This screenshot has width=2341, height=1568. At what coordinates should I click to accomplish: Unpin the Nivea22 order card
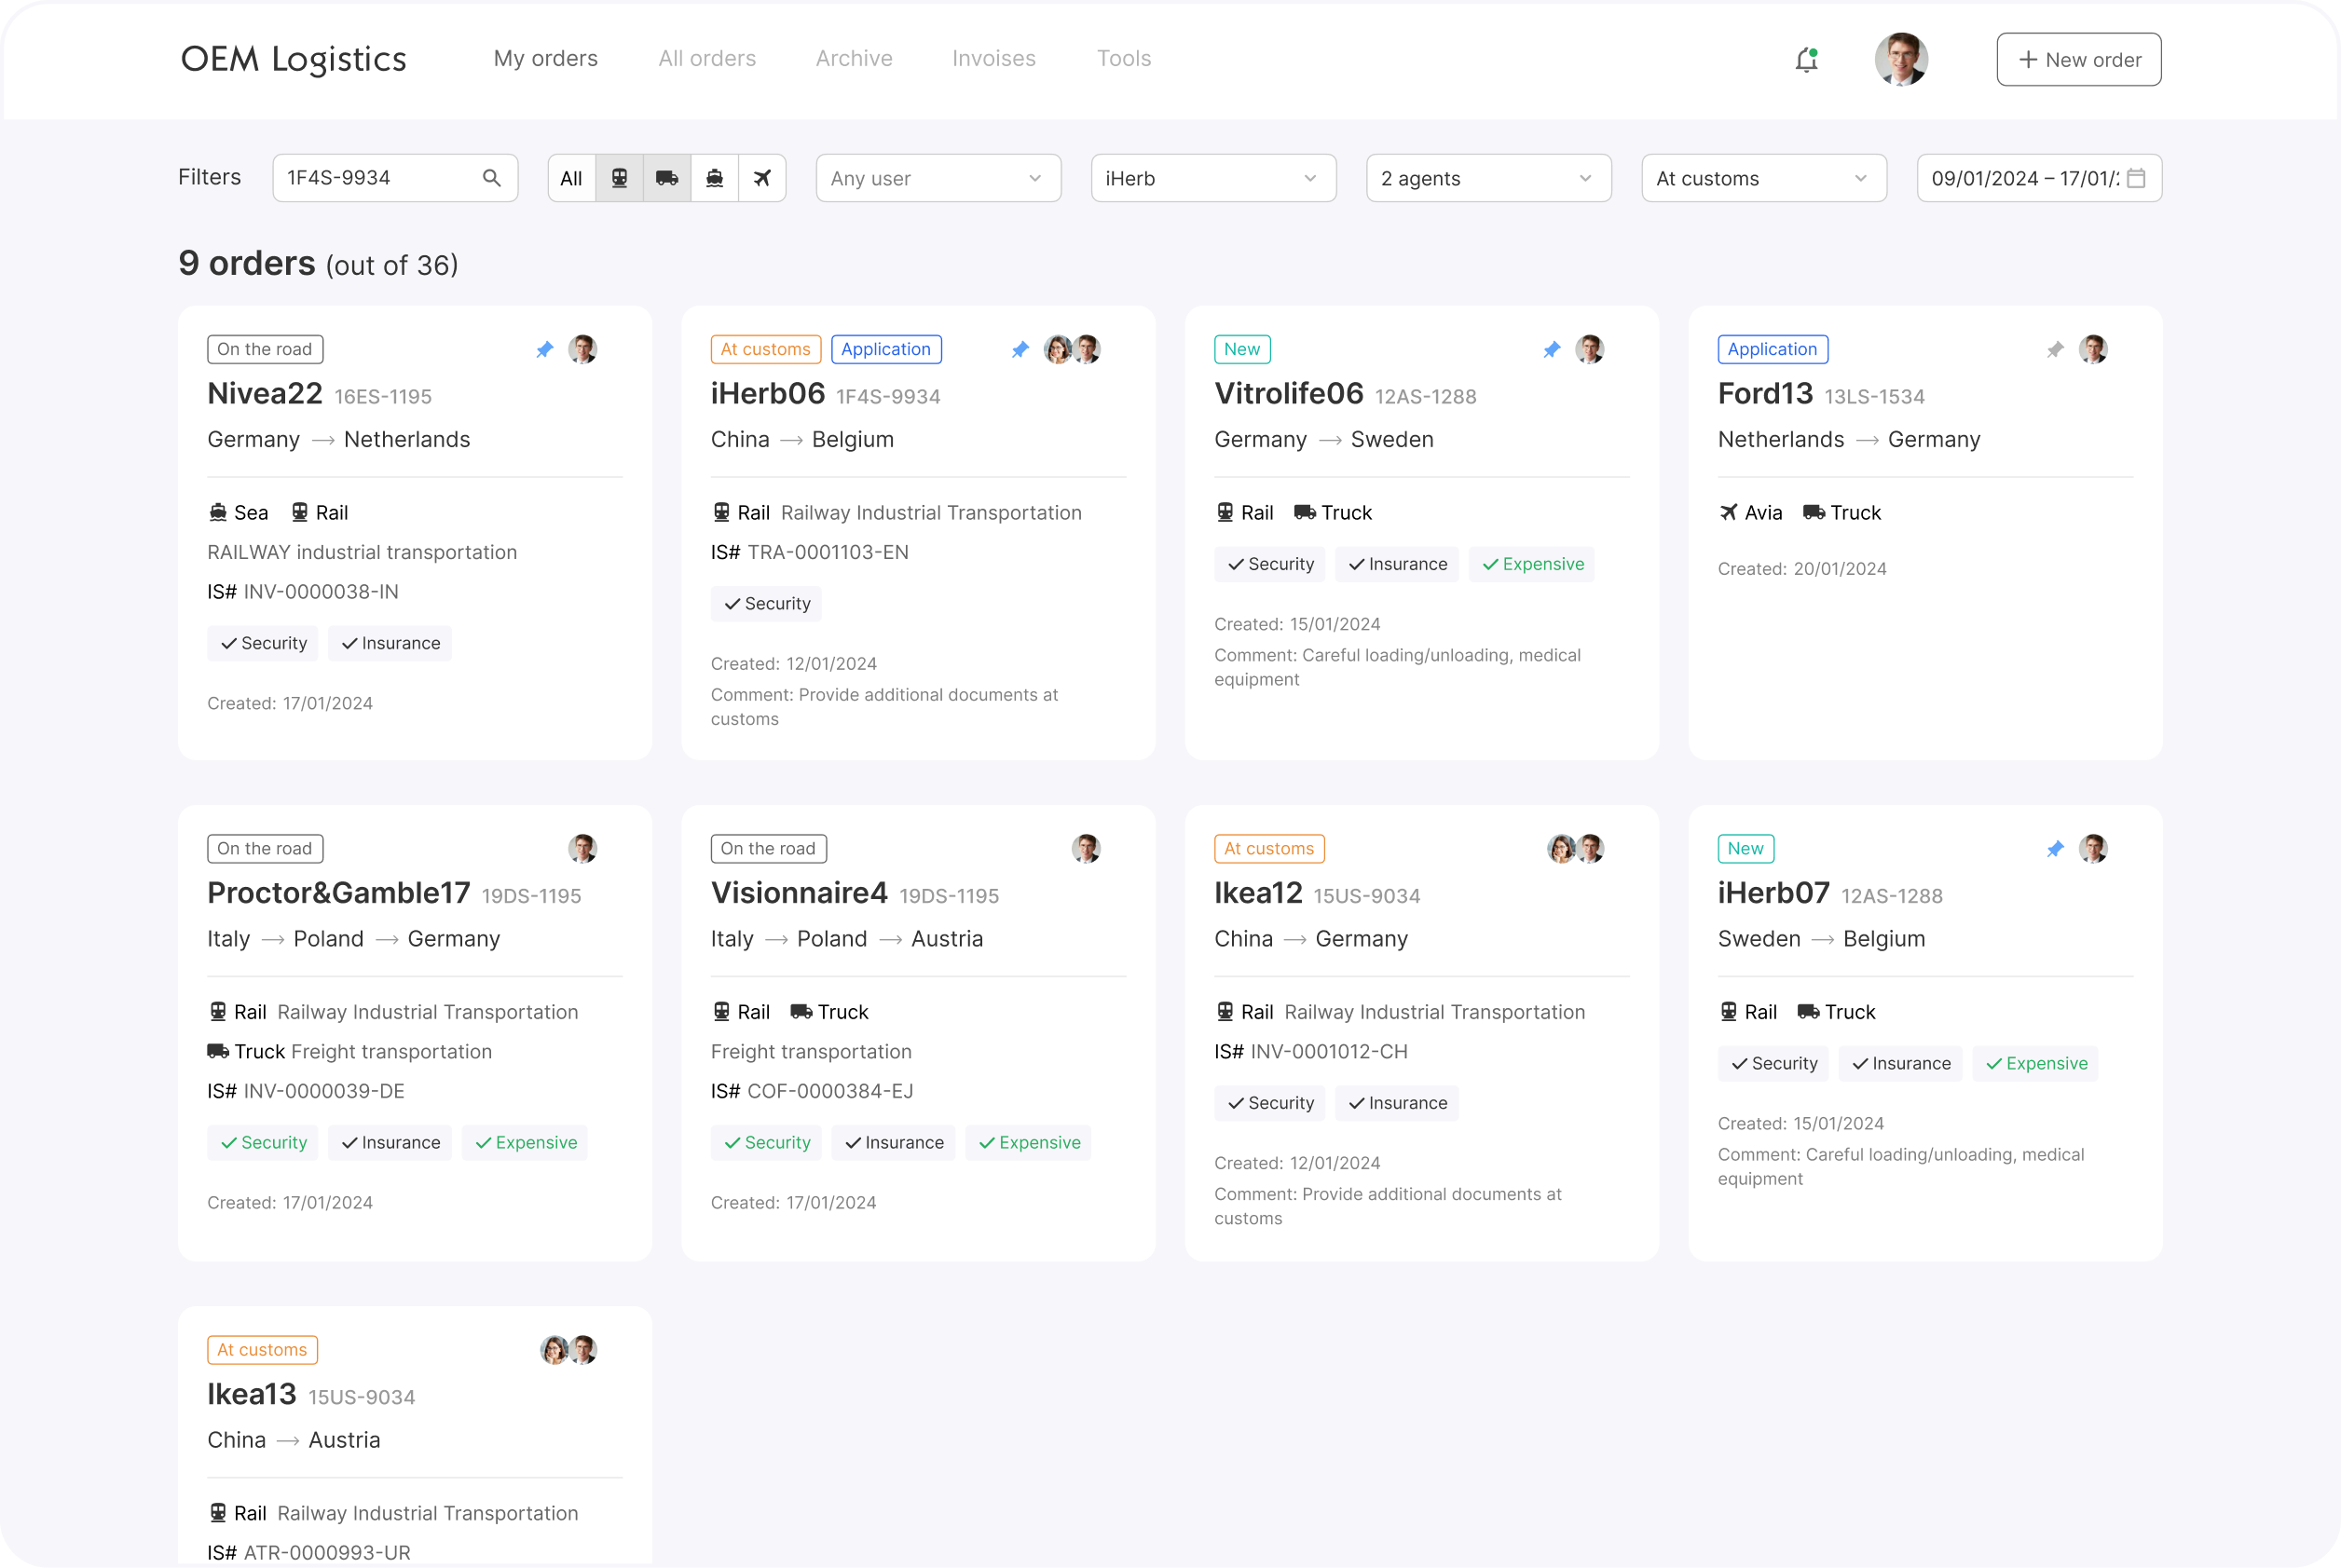click(544, 350)
